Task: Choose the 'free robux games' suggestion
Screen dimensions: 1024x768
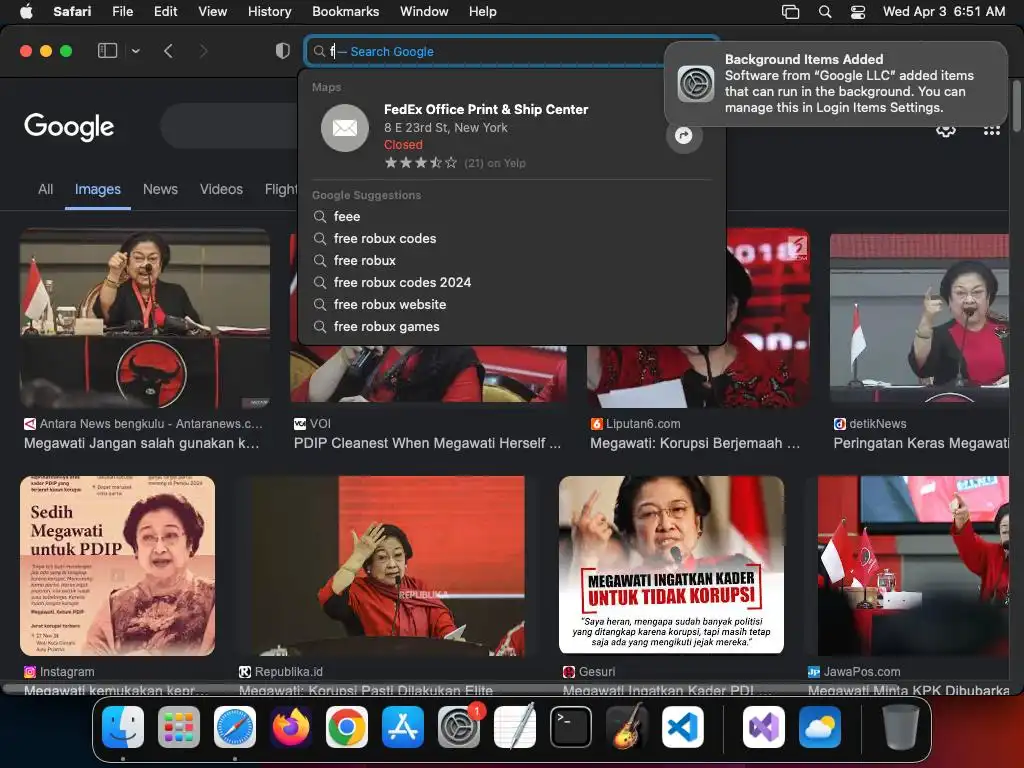Action: point(511,327)
